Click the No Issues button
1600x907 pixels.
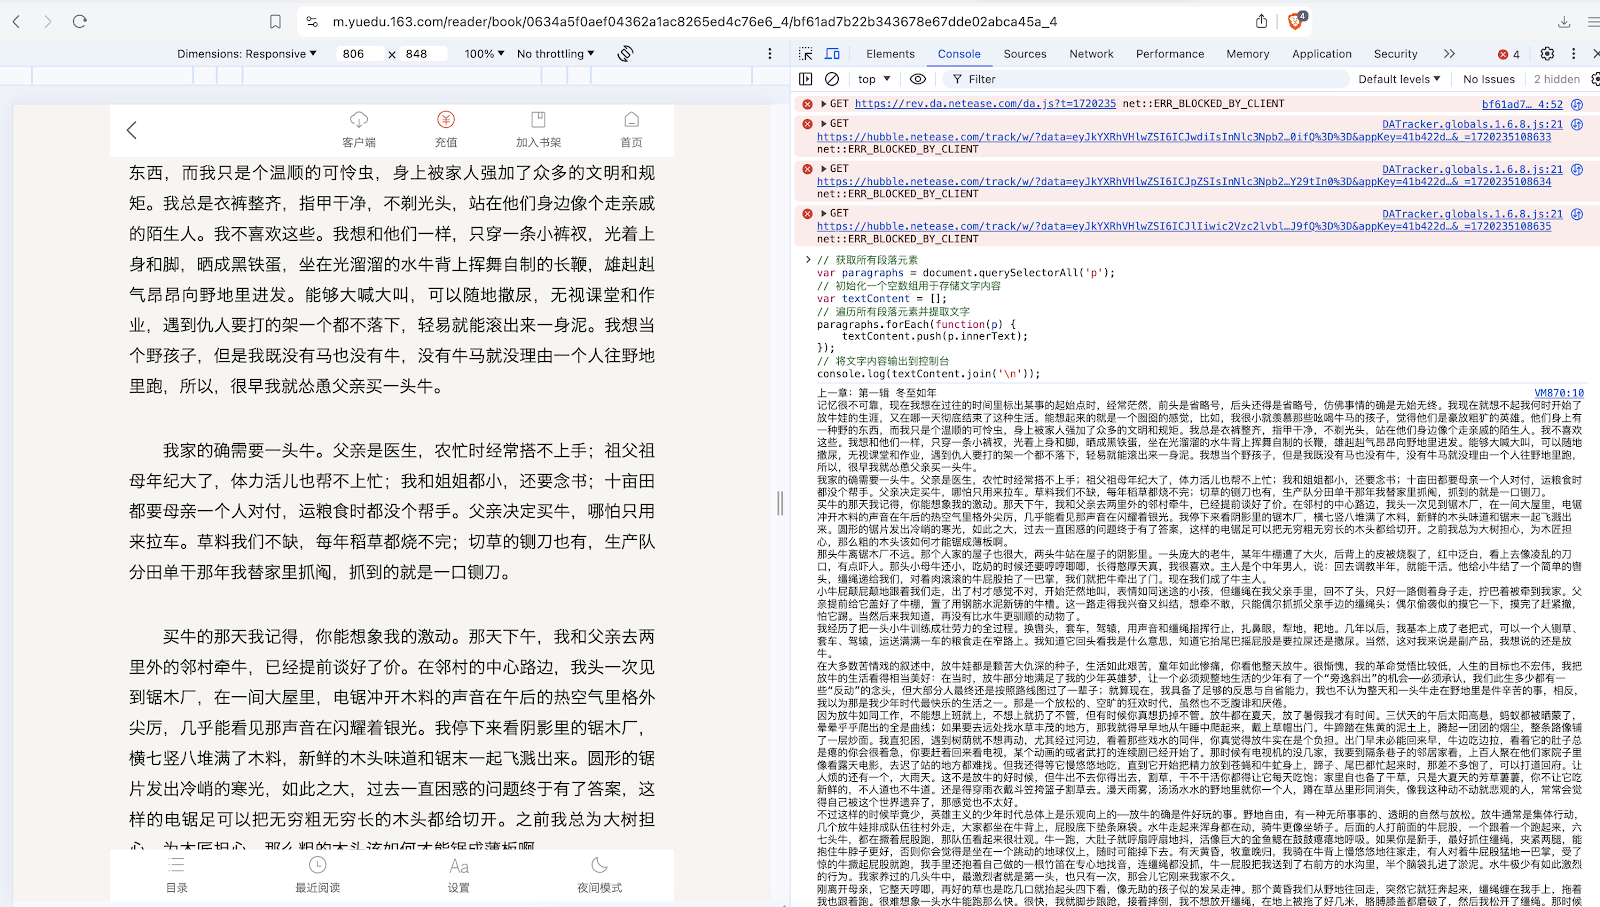coord(1488,79)
